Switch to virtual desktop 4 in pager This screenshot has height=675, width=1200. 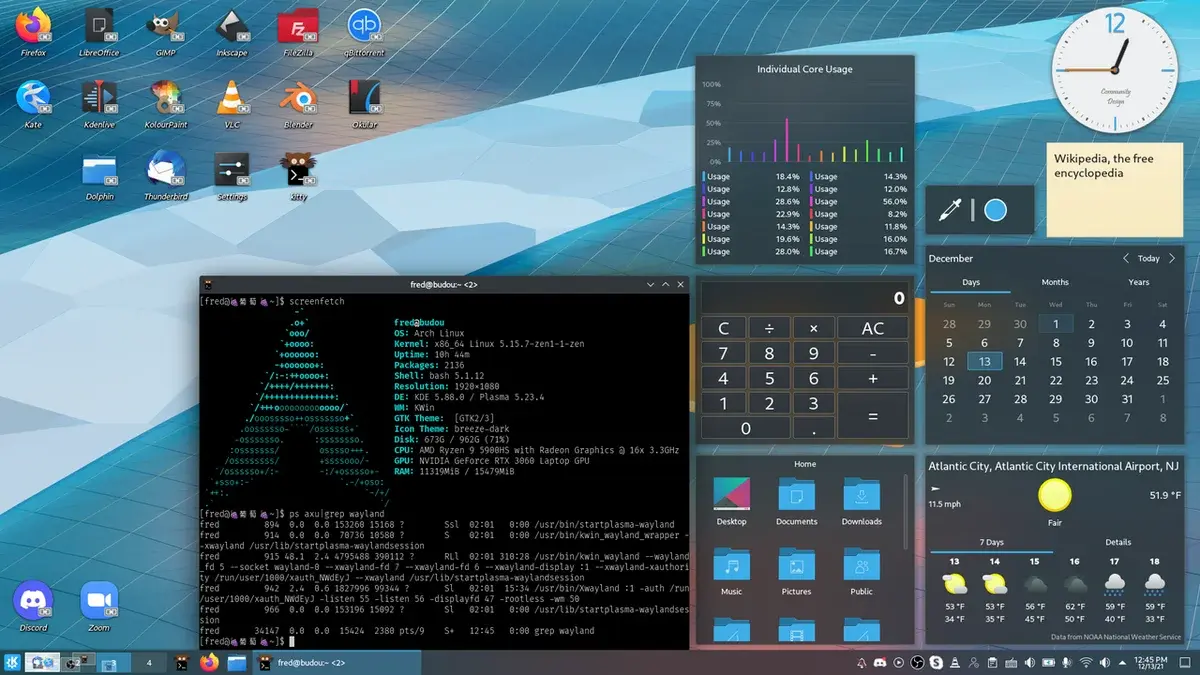[x=149, y=662]
